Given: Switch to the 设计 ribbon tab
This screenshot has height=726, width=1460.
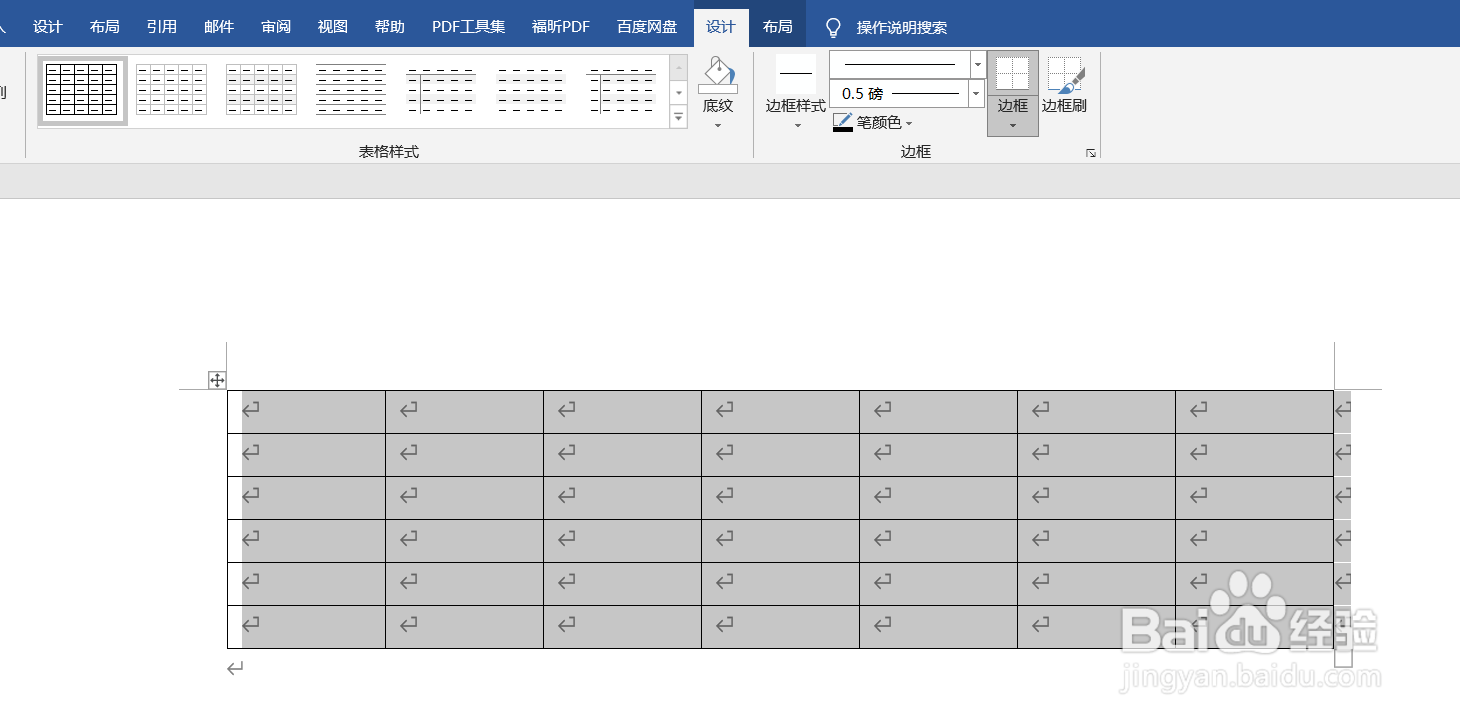Looking at the screenshot, I should coord(722,26).
